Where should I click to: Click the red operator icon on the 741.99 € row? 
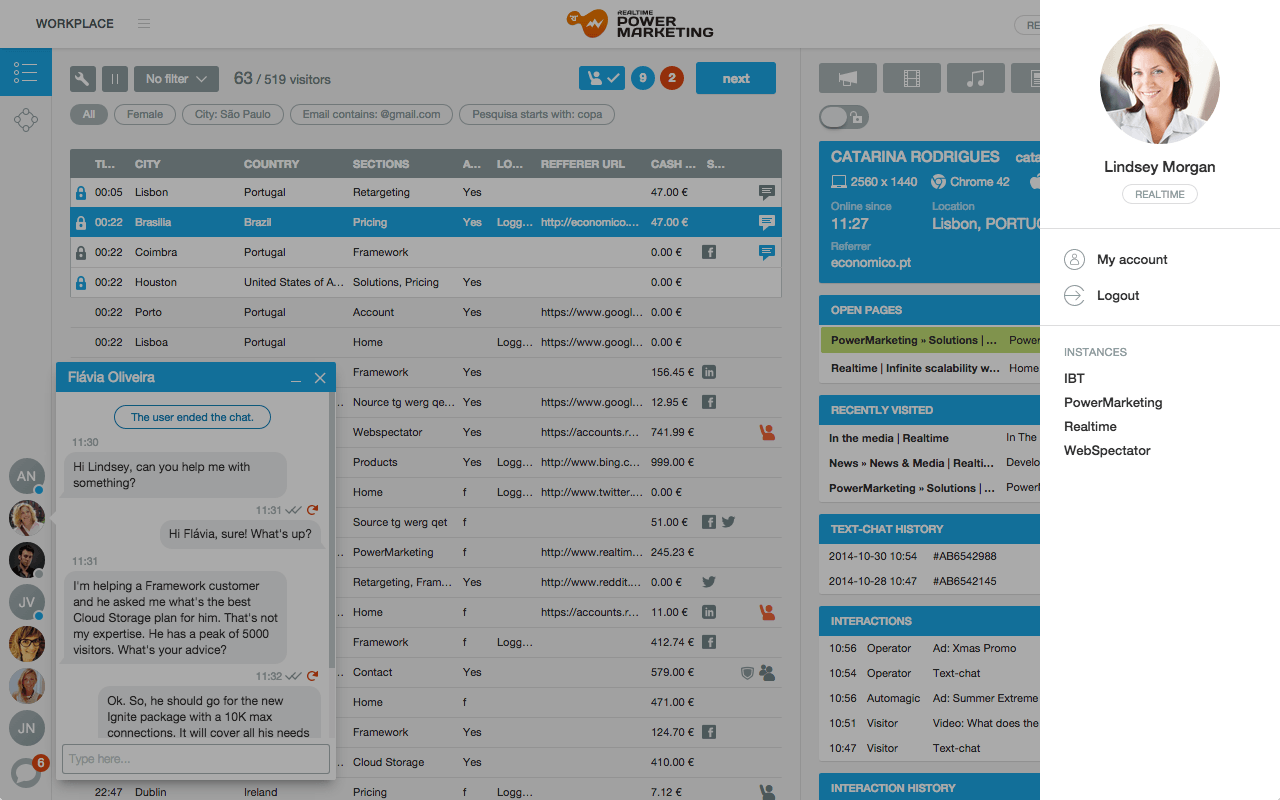pos(767,432)
